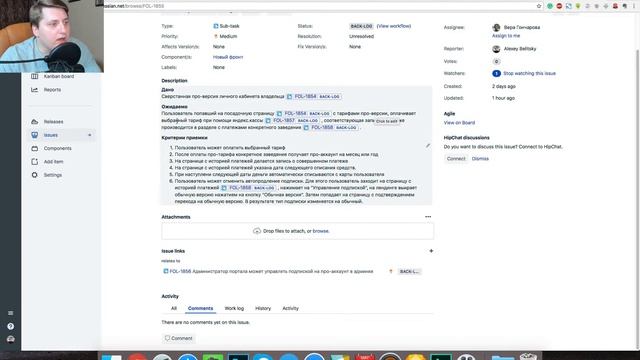
Task: Open FOL-1854 link in the Дано section
Action: point(305,97)
